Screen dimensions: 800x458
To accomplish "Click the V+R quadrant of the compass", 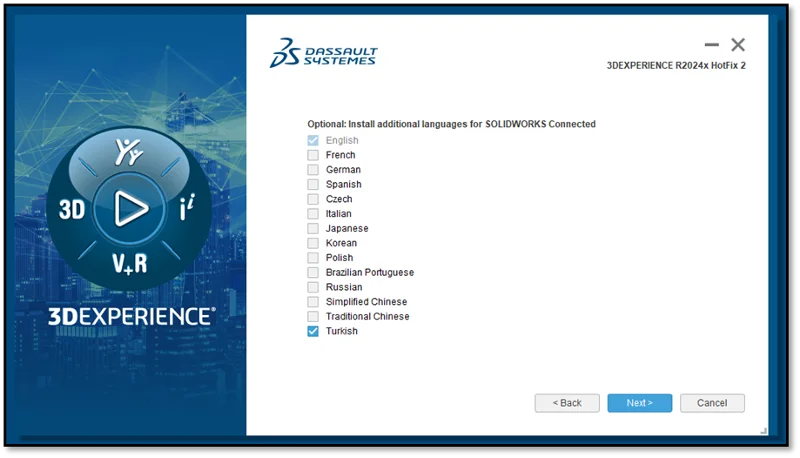I will (x=130, y=264).
